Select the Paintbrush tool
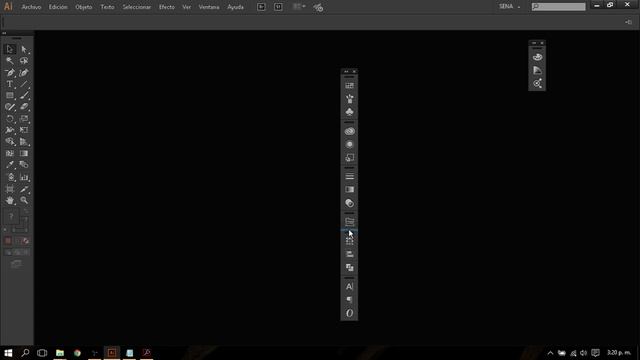Image resolution: width=640 pixels, height=360 pixels. pyautogui.click(x=24, y=96)
